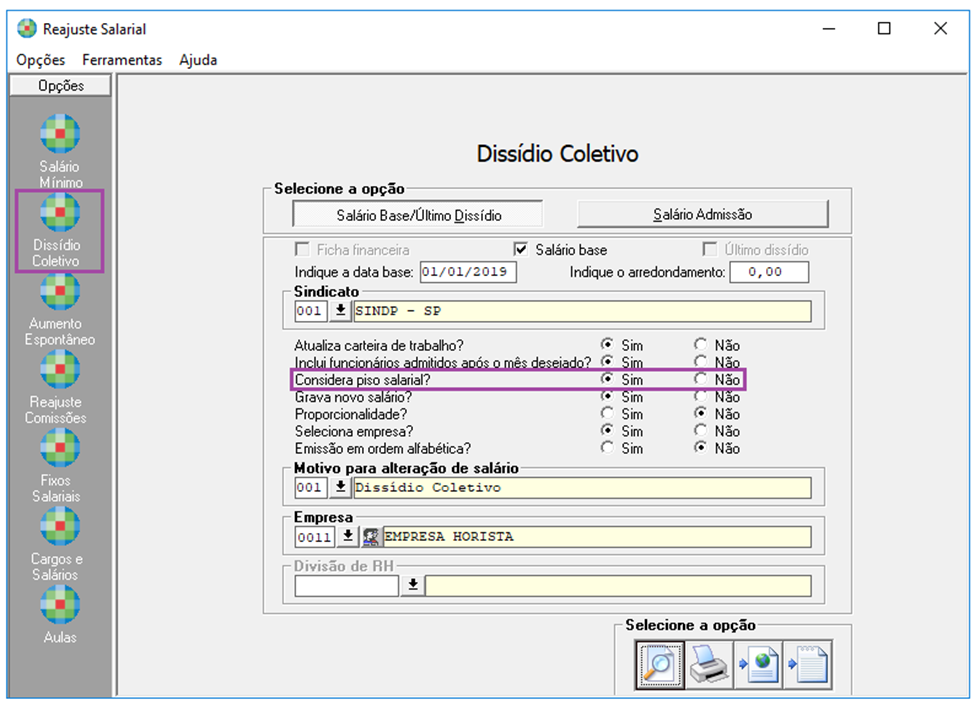
Task: Select Sim for Considera piso salarial
Action: (607, 379)
